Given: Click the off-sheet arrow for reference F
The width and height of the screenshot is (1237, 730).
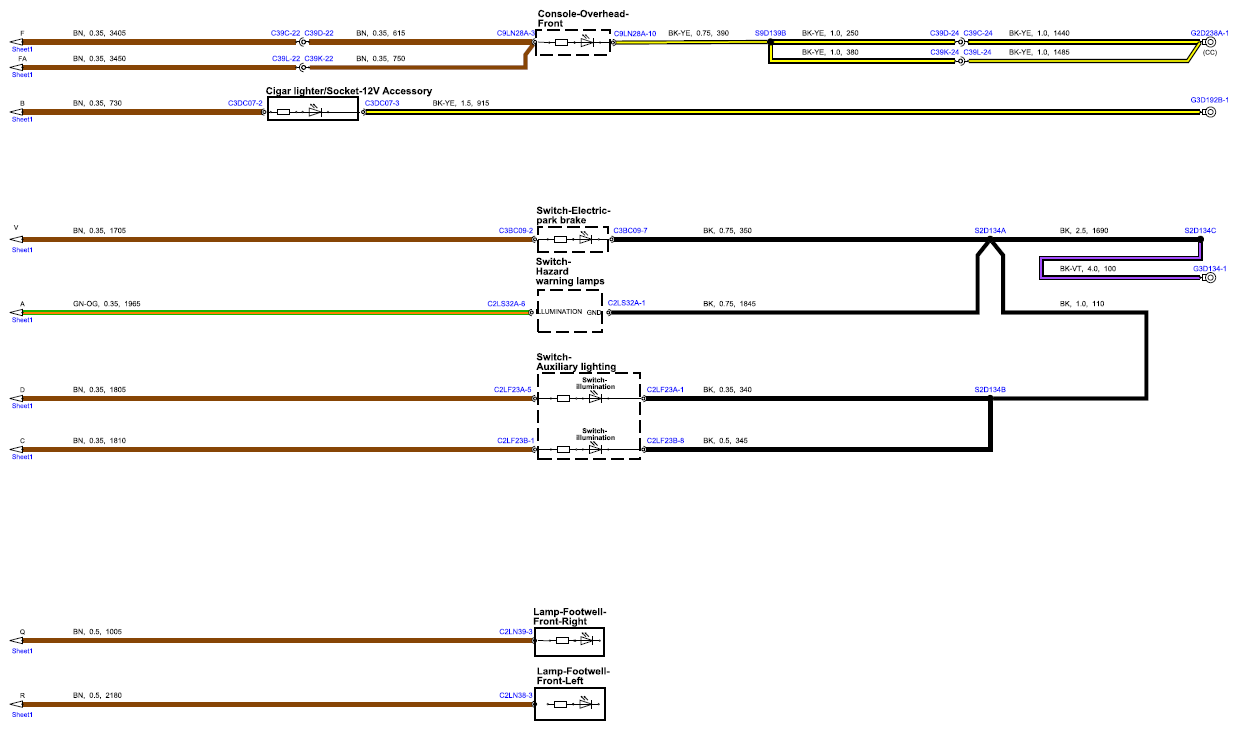Looking at the screenshot, I should pos(17,43).
